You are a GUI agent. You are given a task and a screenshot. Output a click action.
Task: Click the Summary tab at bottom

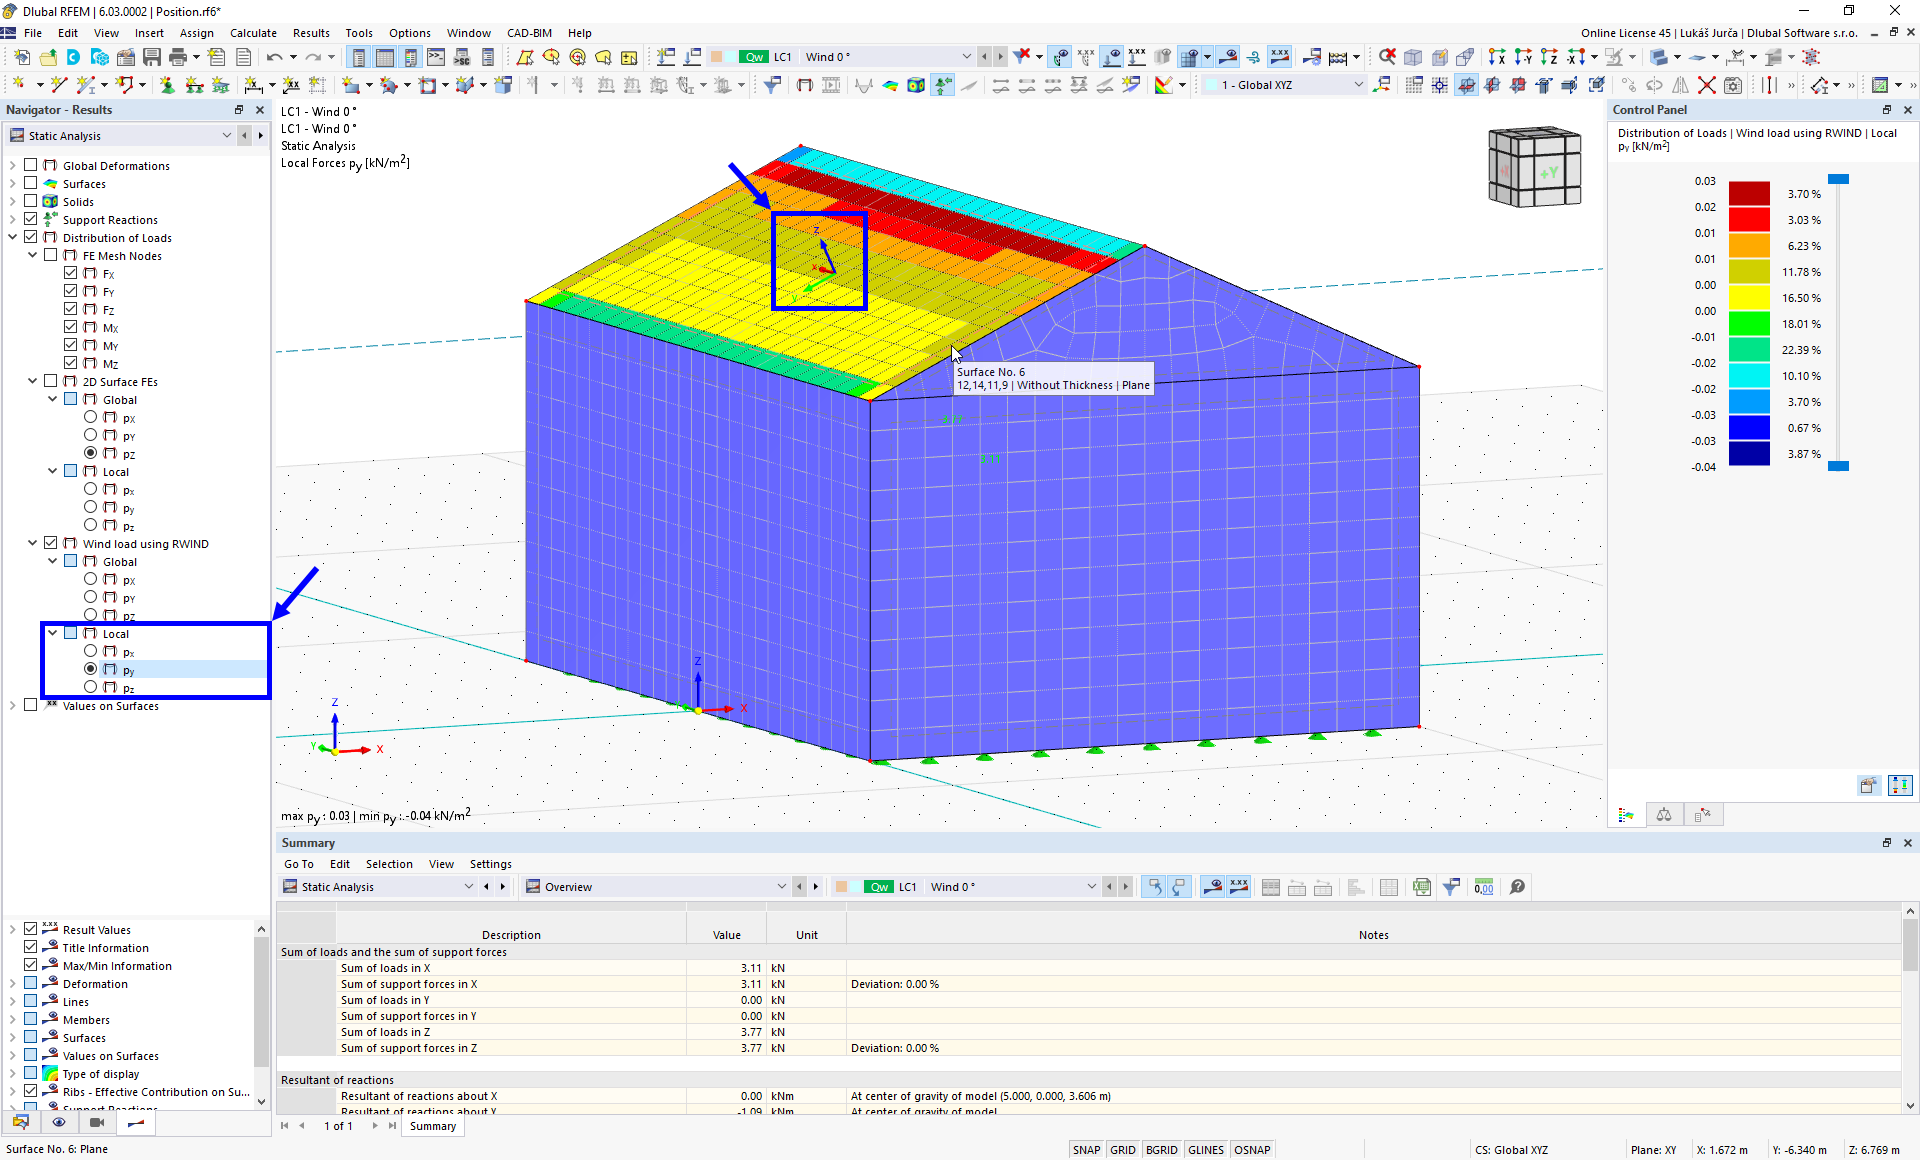(x=432, y=1126)
